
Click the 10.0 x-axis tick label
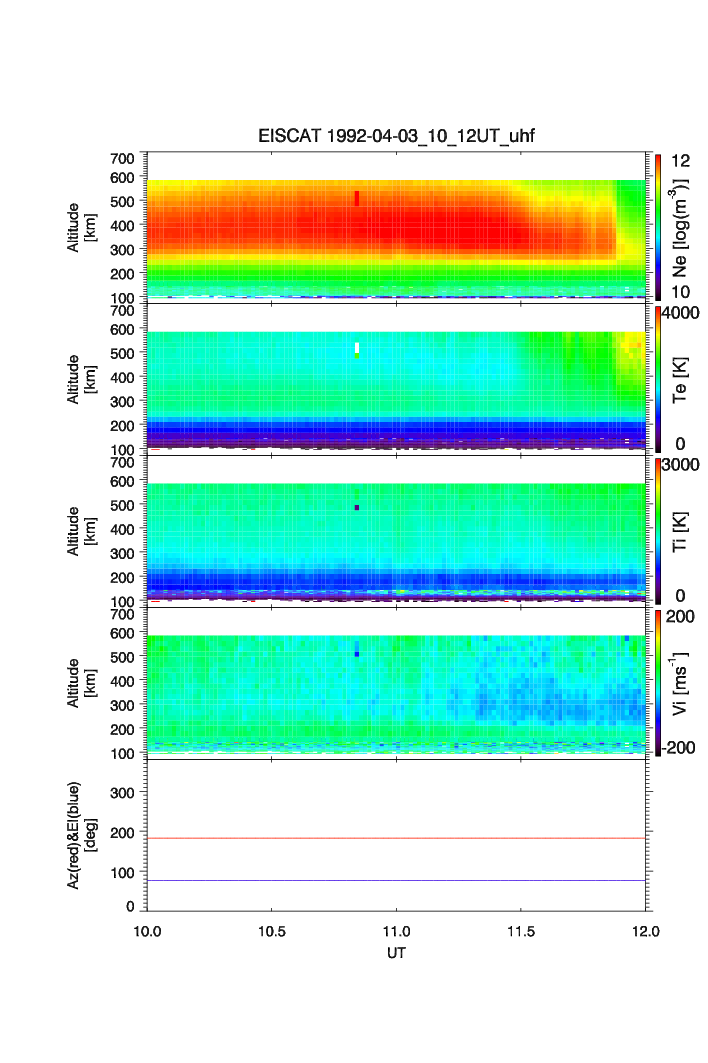click(147, 931)
